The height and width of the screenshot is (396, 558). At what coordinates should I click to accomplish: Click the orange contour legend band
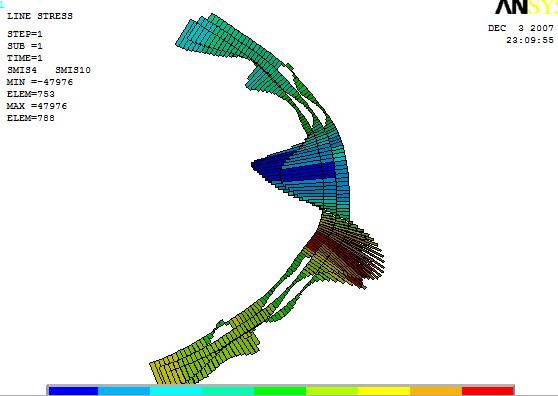pyautogui.click(x=436, y=391)
